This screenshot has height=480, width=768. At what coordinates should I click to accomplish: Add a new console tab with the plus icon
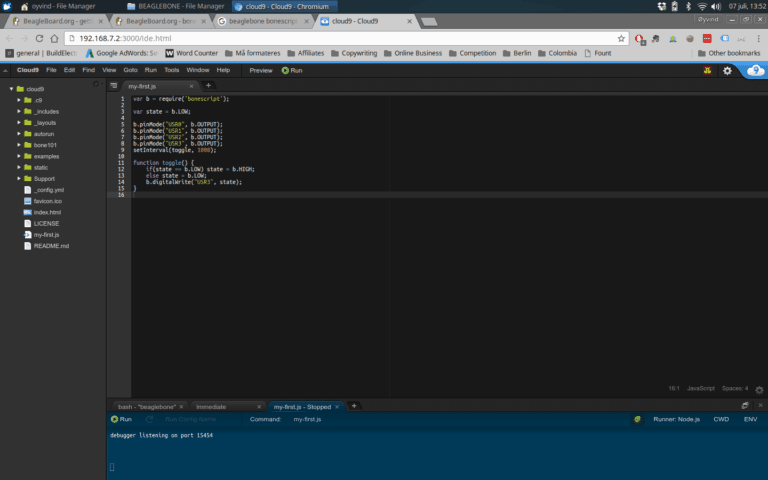pos(354,406)
